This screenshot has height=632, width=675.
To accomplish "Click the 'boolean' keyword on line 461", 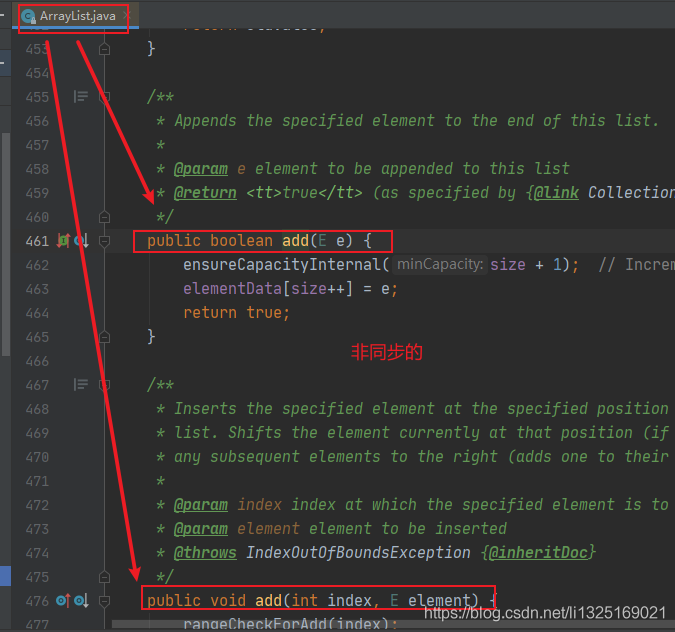I will 242,241.
